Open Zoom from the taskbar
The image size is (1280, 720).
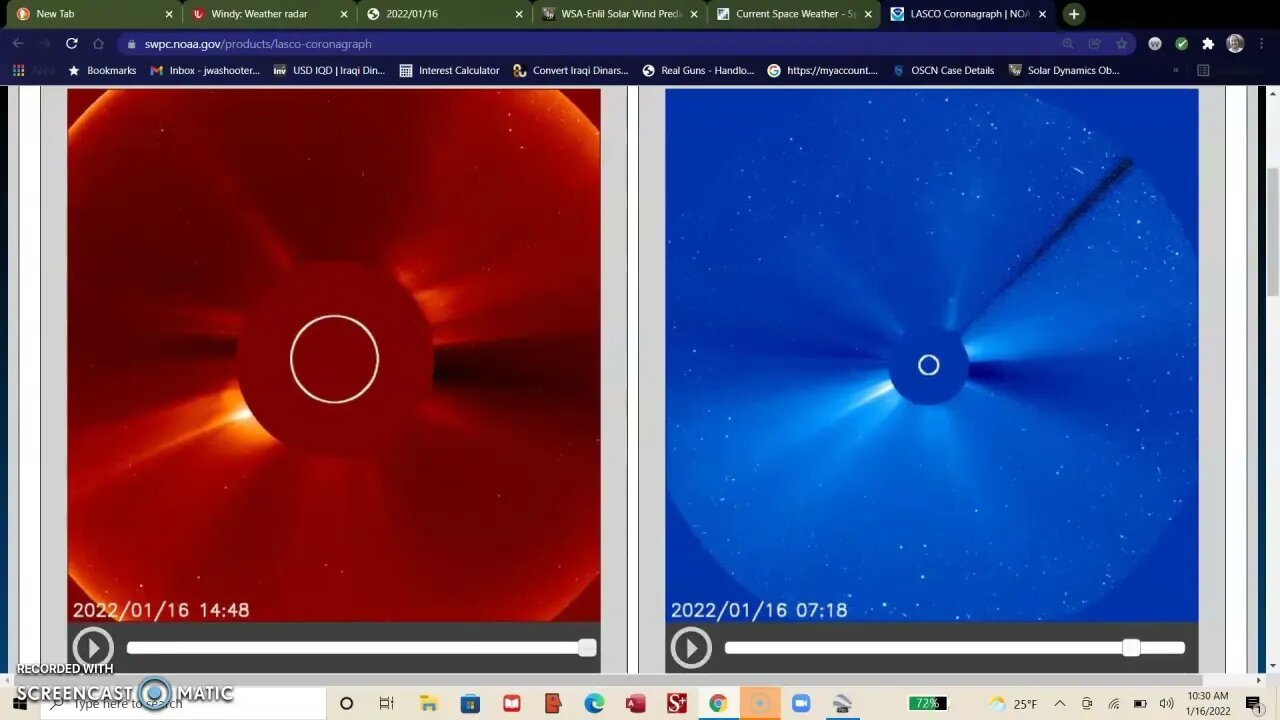(801, 704)
